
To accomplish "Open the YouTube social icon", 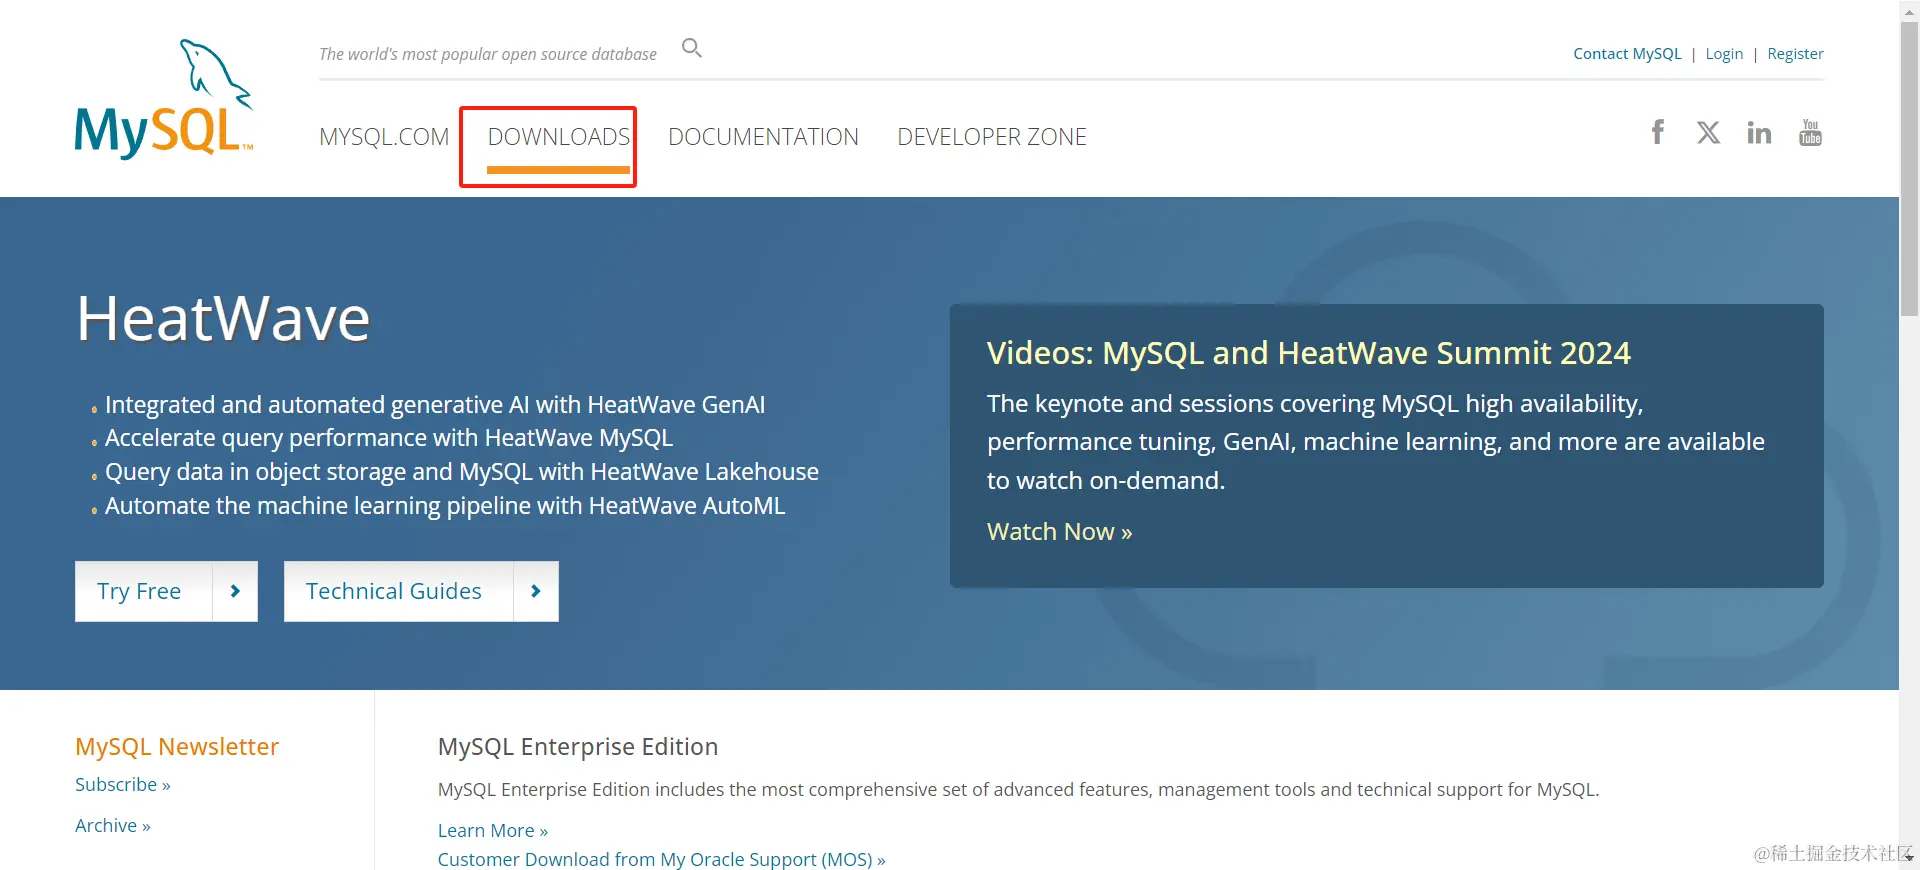I will [1810, 132].
